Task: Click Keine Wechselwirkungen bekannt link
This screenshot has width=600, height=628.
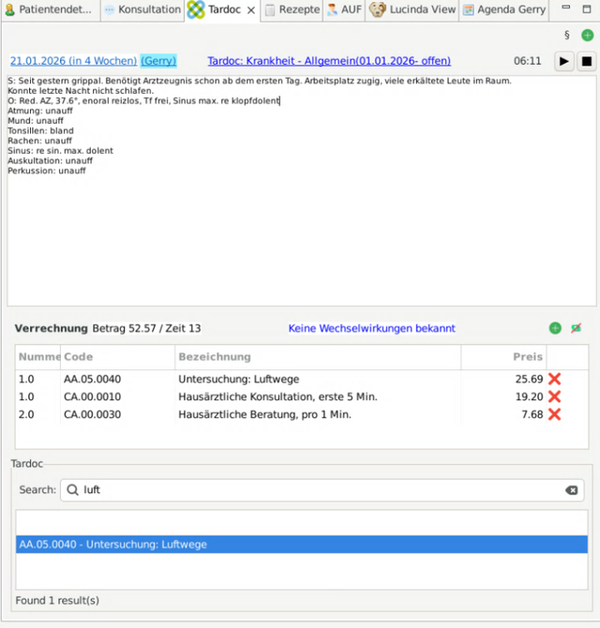Action: 372,328
